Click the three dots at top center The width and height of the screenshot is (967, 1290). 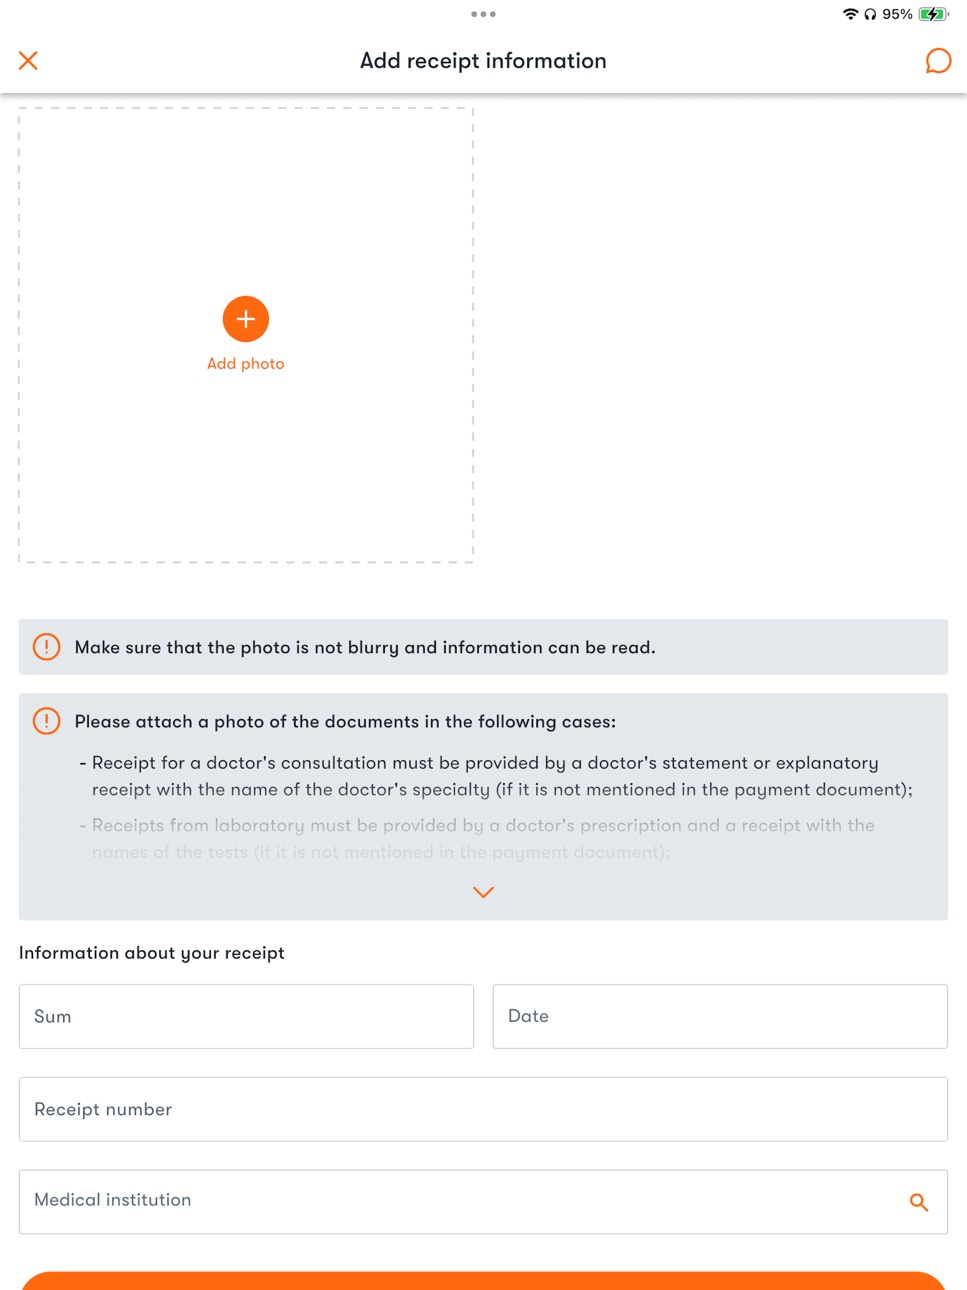[x=483, y=14]
